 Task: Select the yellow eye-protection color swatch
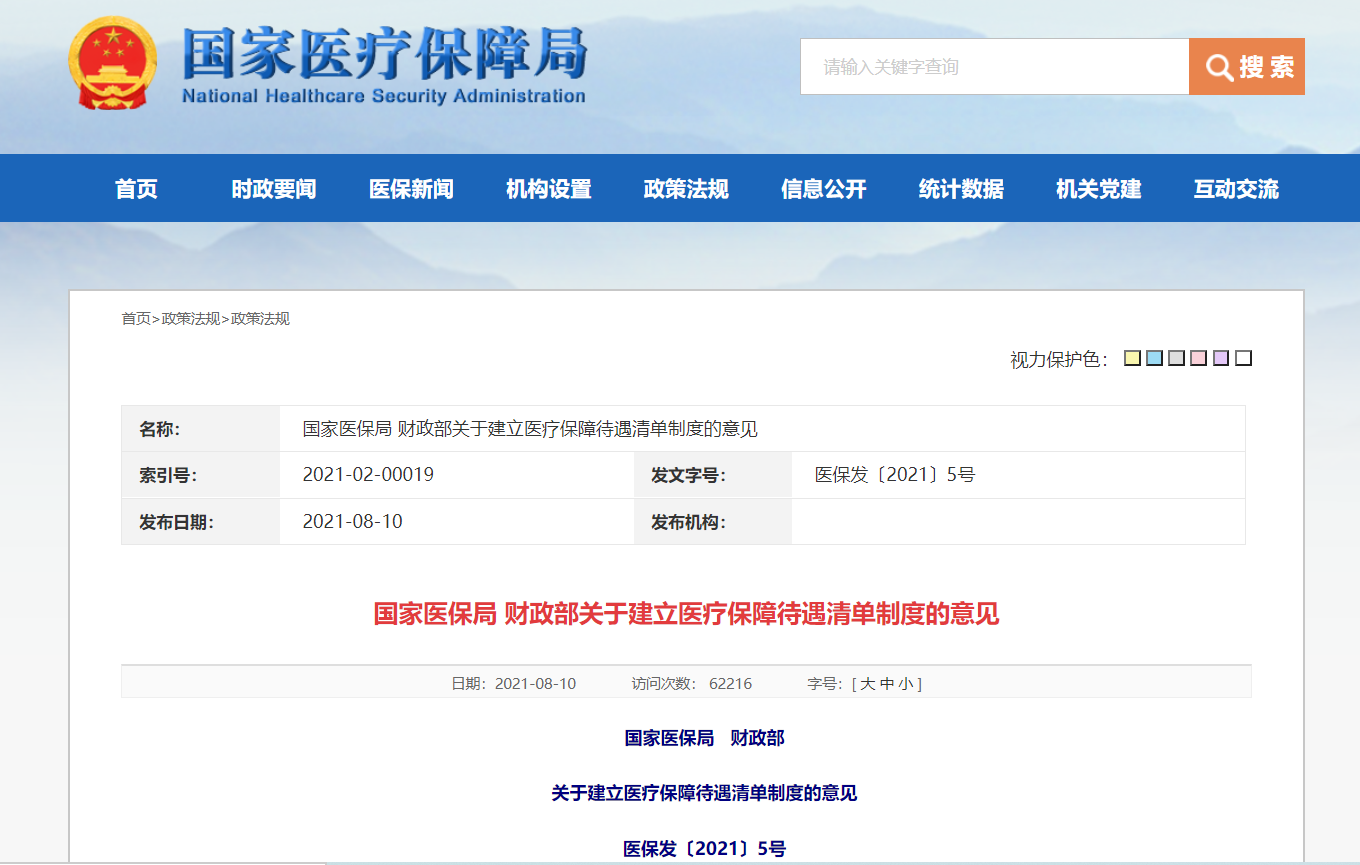(x=1132, y=358)
